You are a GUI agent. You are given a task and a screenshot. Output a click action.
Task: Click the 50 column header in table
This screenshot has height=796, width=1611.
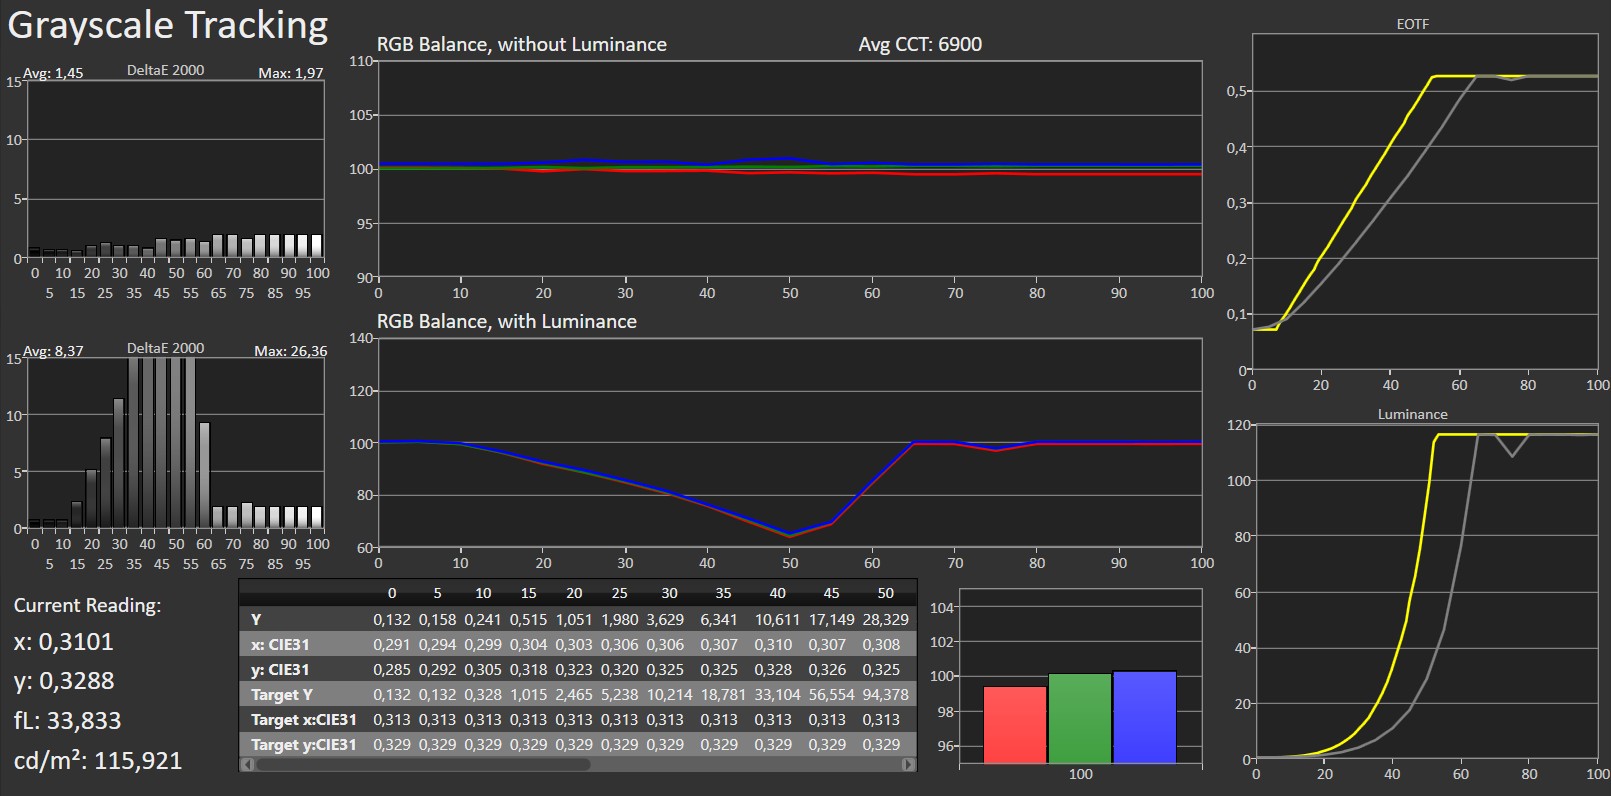point(885,593)
